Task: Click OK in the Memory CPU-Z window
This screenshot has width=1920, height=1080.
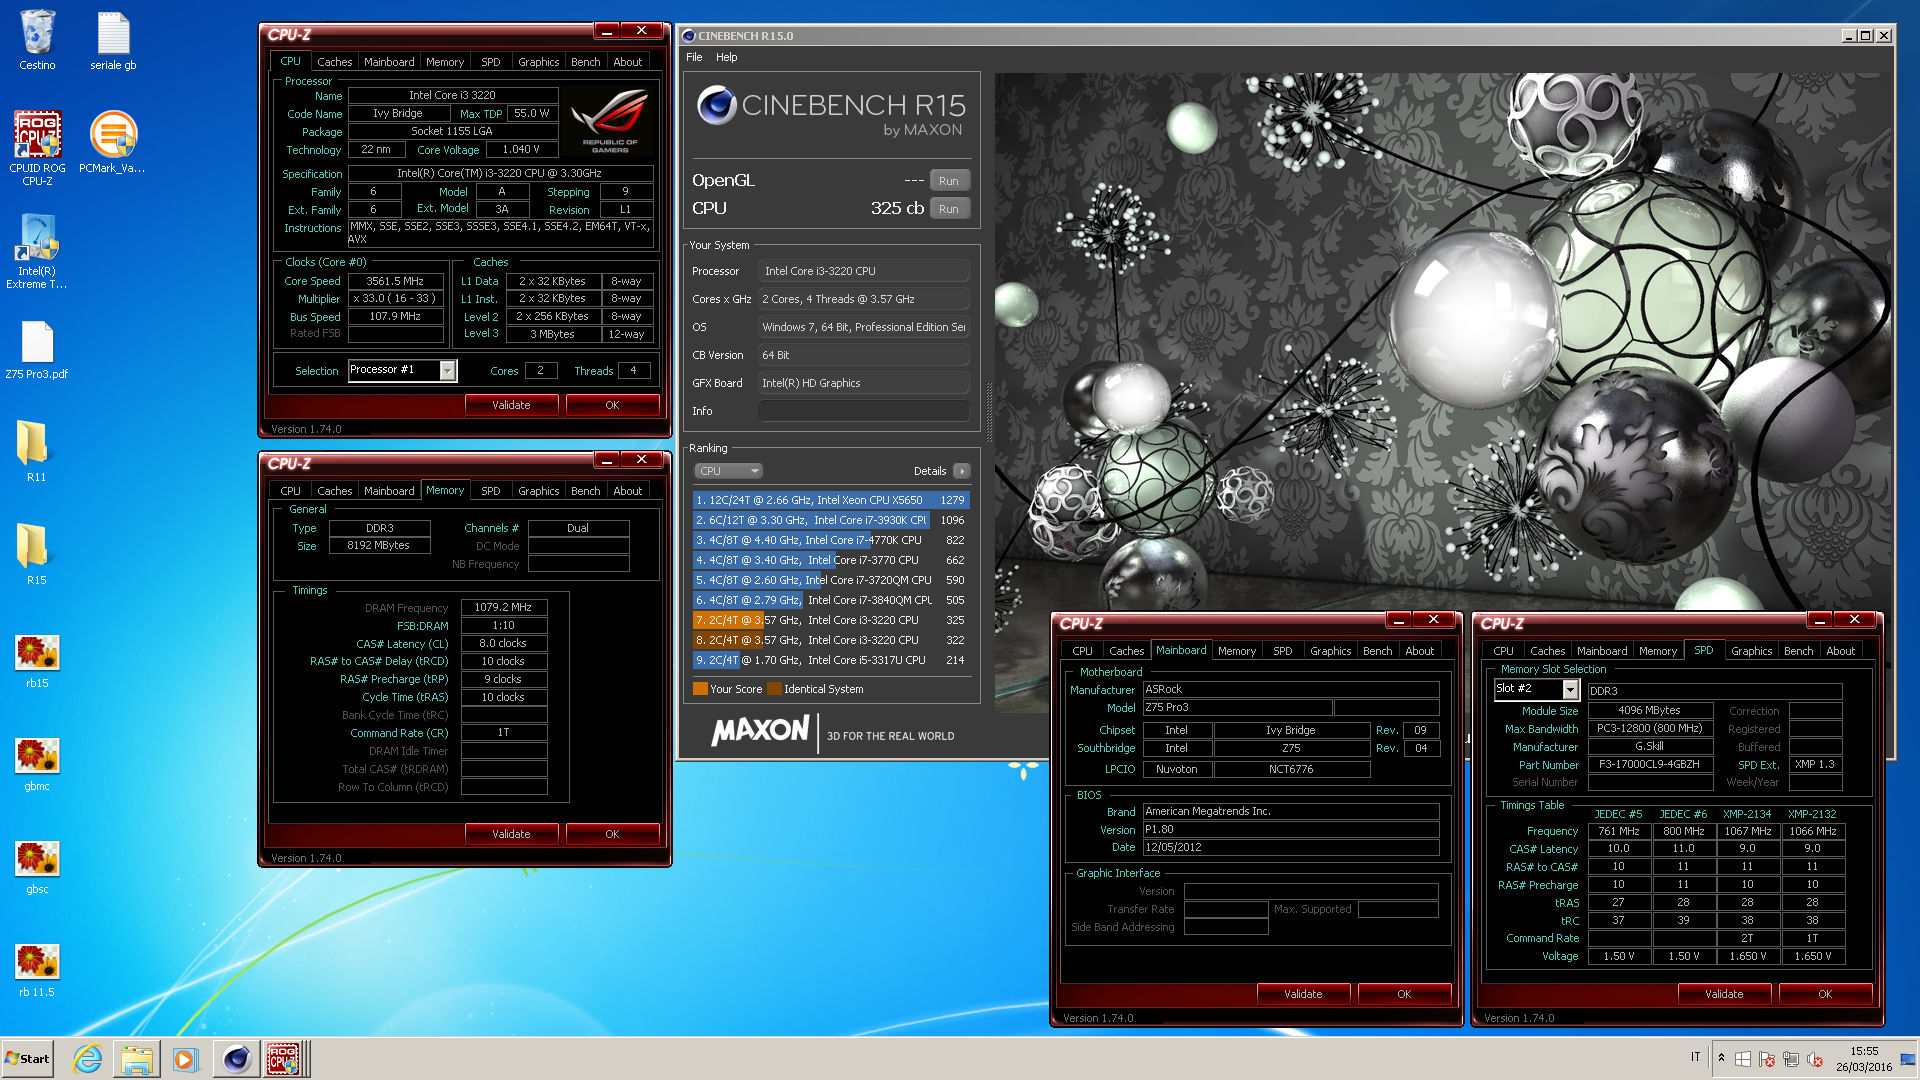Action: [612, 834]
